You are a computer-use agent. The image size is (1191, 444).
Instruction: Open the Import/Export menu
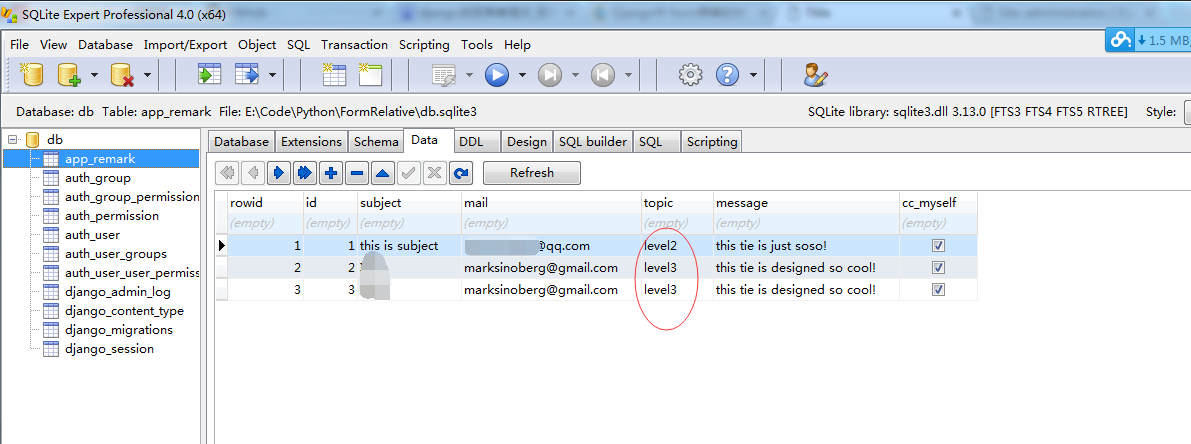coord(185,45)
